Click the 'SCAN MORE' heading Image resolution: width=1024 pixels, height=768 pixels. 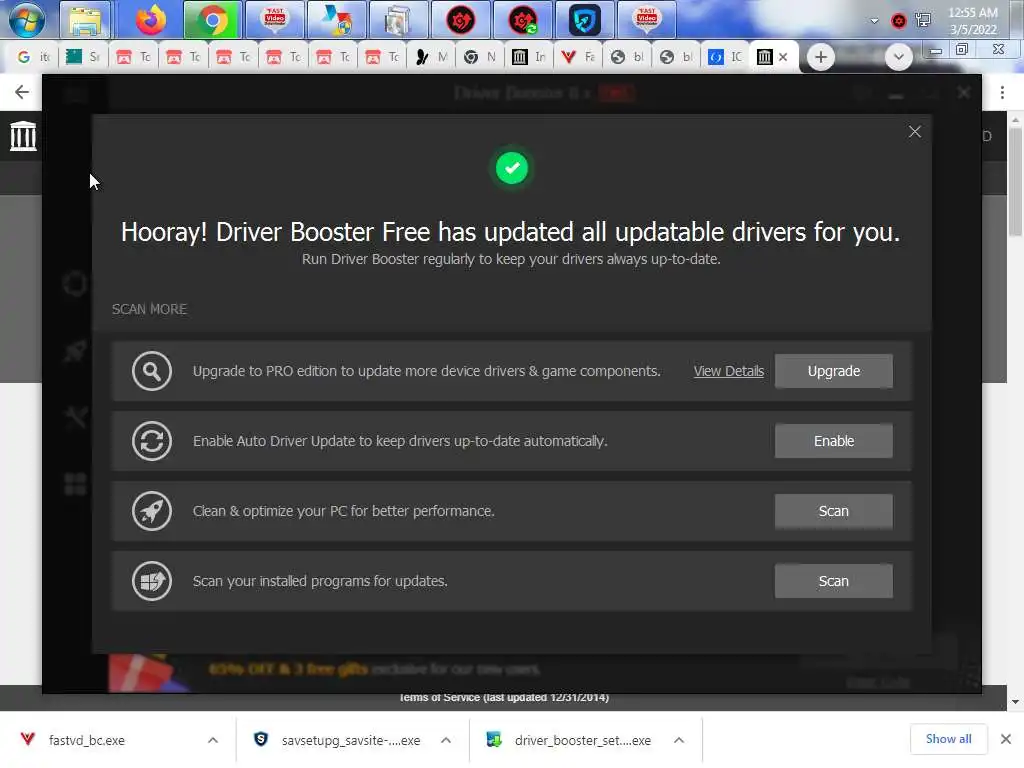coord(149,309)
